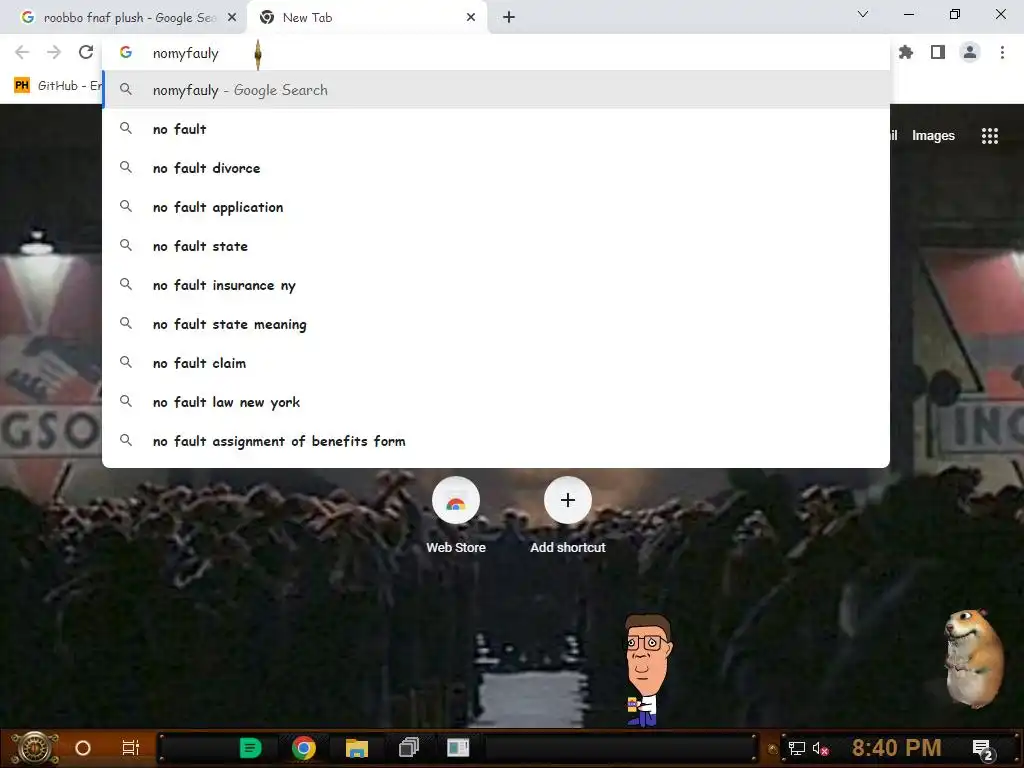
Task: Select 'no fault law new york' suggestion
Action: pos(496,402)
